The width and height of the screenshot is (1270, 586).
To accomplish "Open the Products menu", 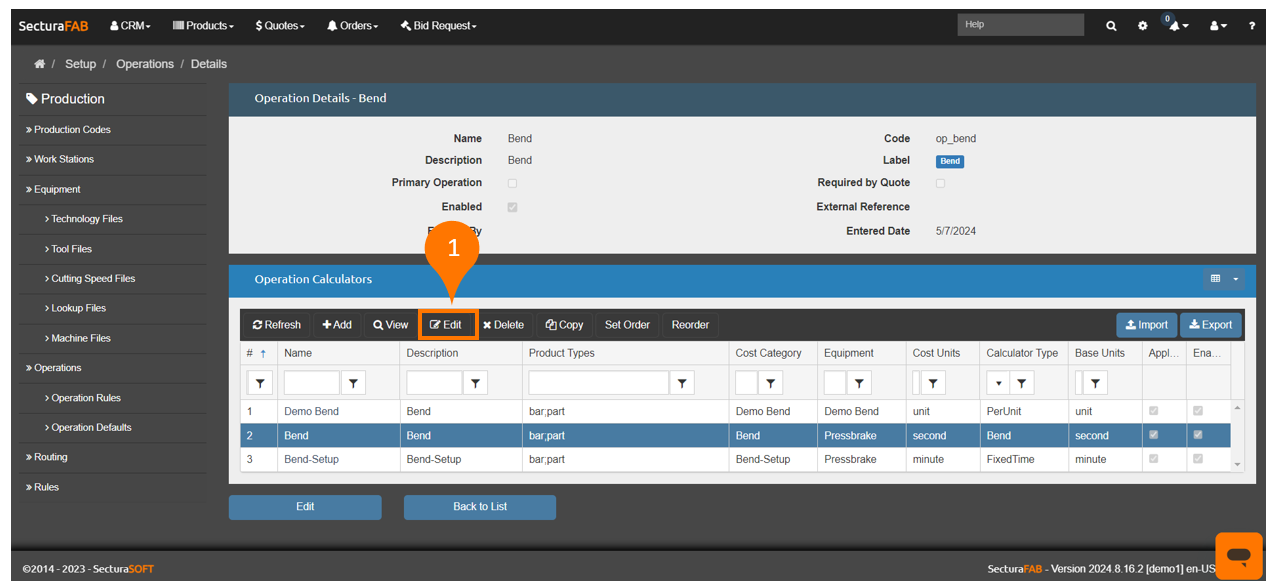I will (204, 26).
